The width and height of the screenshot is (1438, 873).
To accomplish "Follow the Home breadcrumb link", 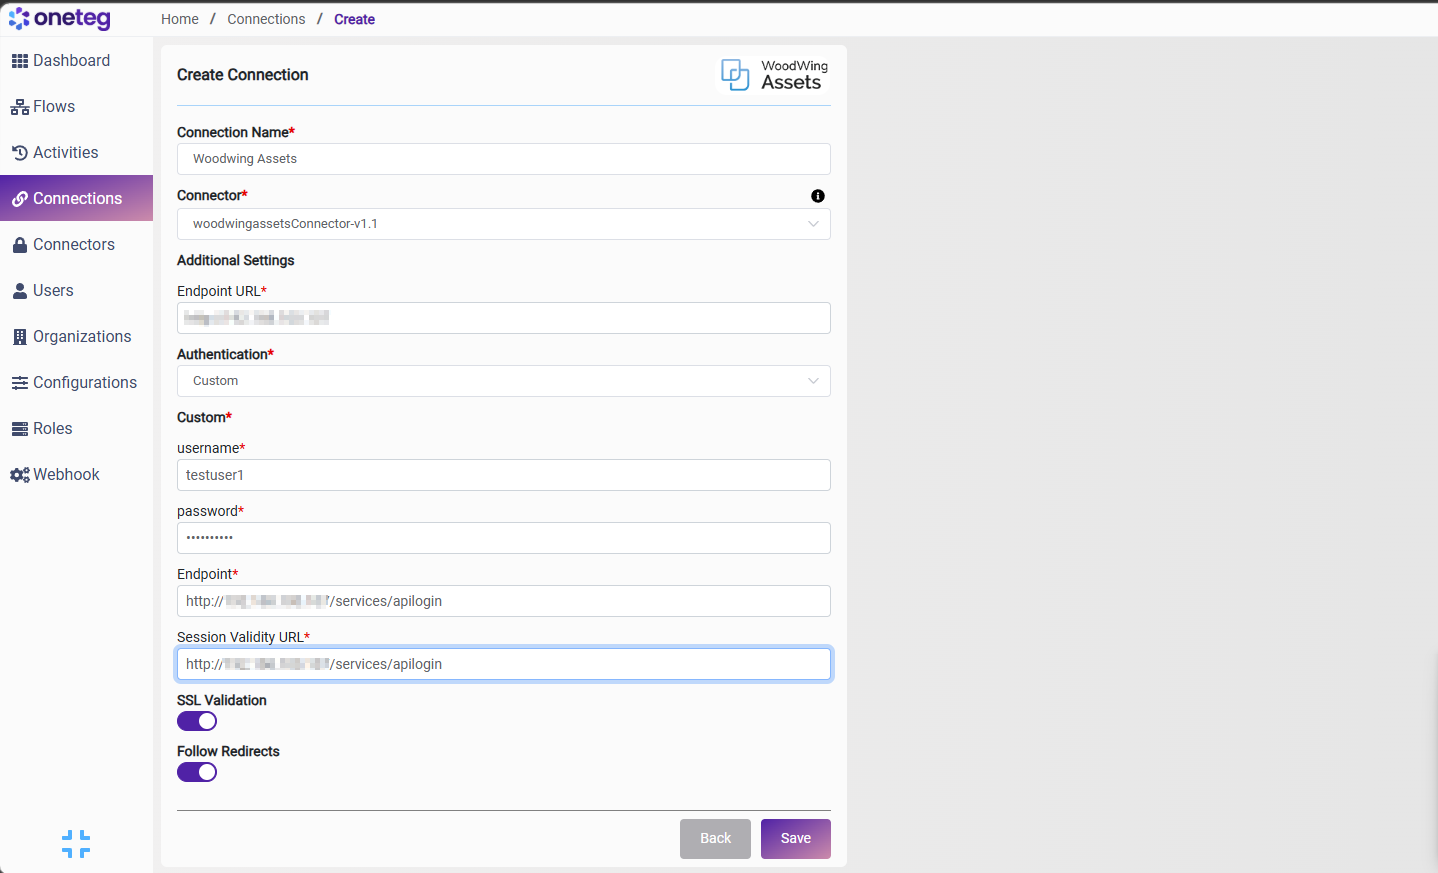I will (x=180, y=19).
